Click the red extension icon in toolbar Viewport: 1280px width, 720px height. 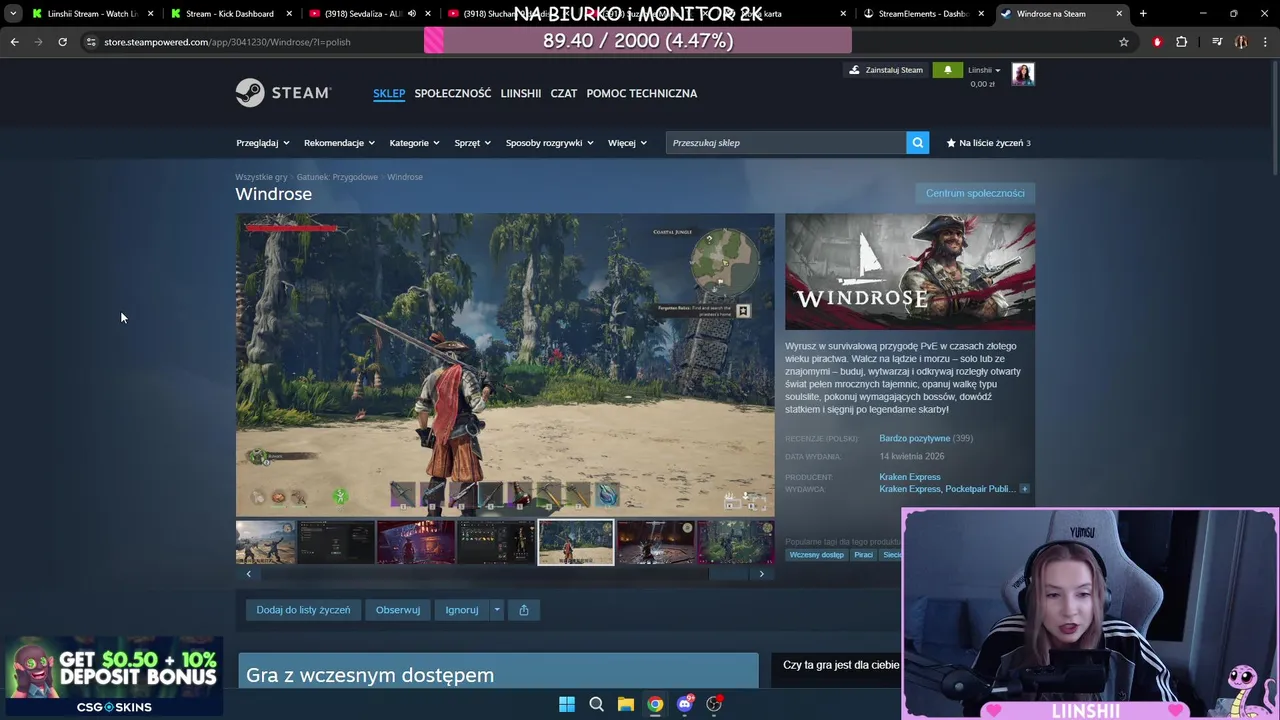1157,42
